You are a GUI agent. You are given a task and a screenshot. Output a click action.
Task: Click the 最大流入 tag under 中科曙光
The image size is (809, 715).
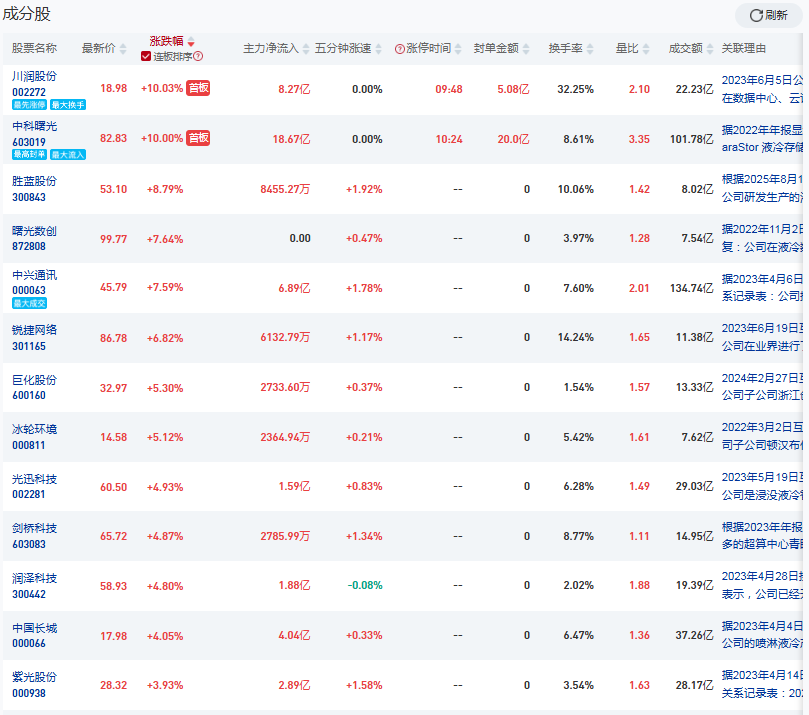68,155
